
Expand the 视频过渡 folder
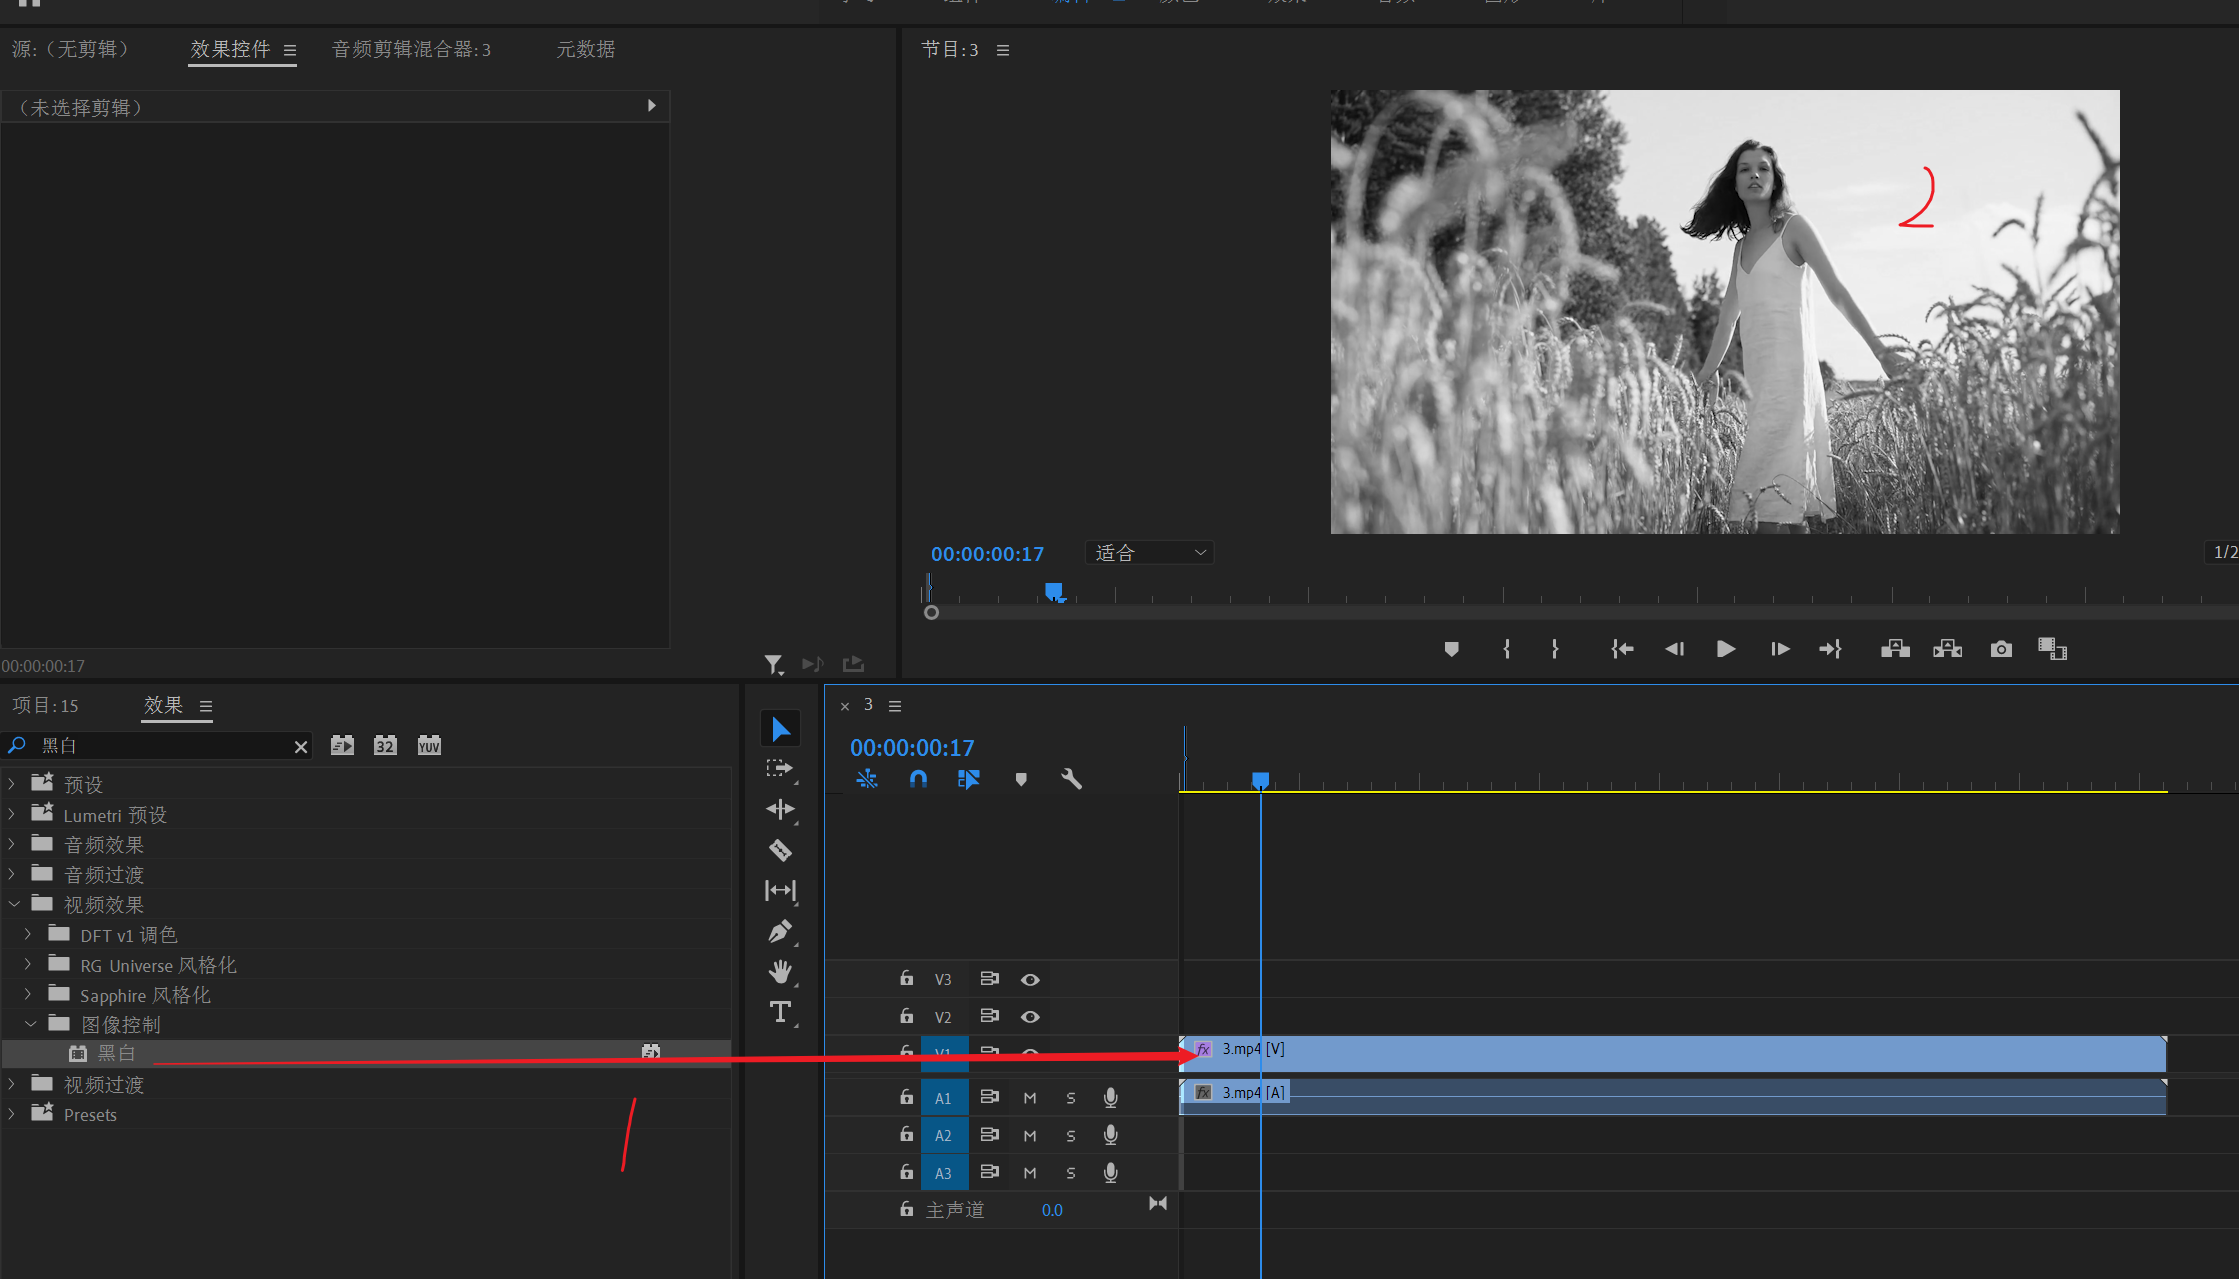click(12, 1084)
